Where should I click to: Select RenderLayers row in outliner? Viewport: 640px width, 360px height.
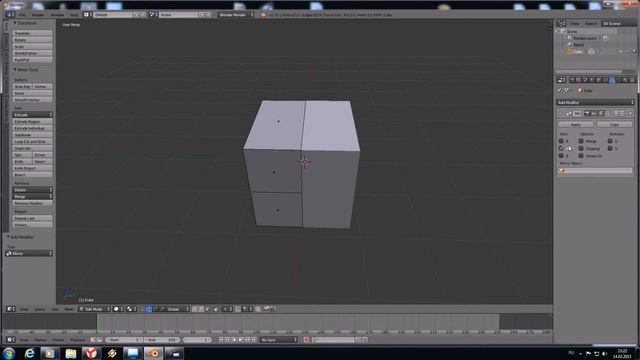(585, 38)
